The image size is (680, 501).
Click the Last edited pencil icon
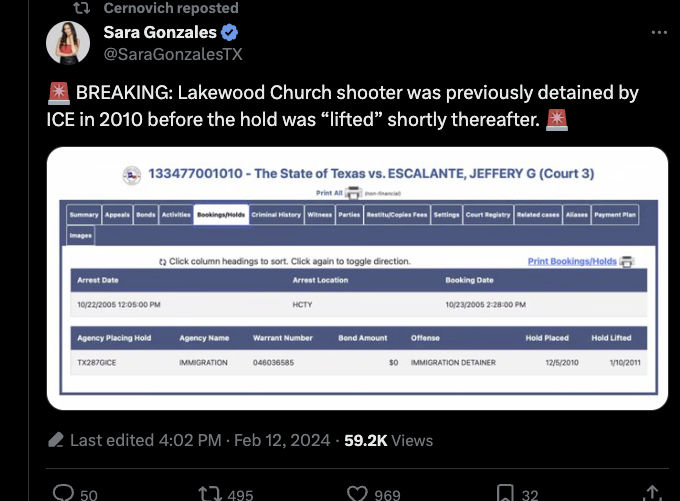pos(56,440)
